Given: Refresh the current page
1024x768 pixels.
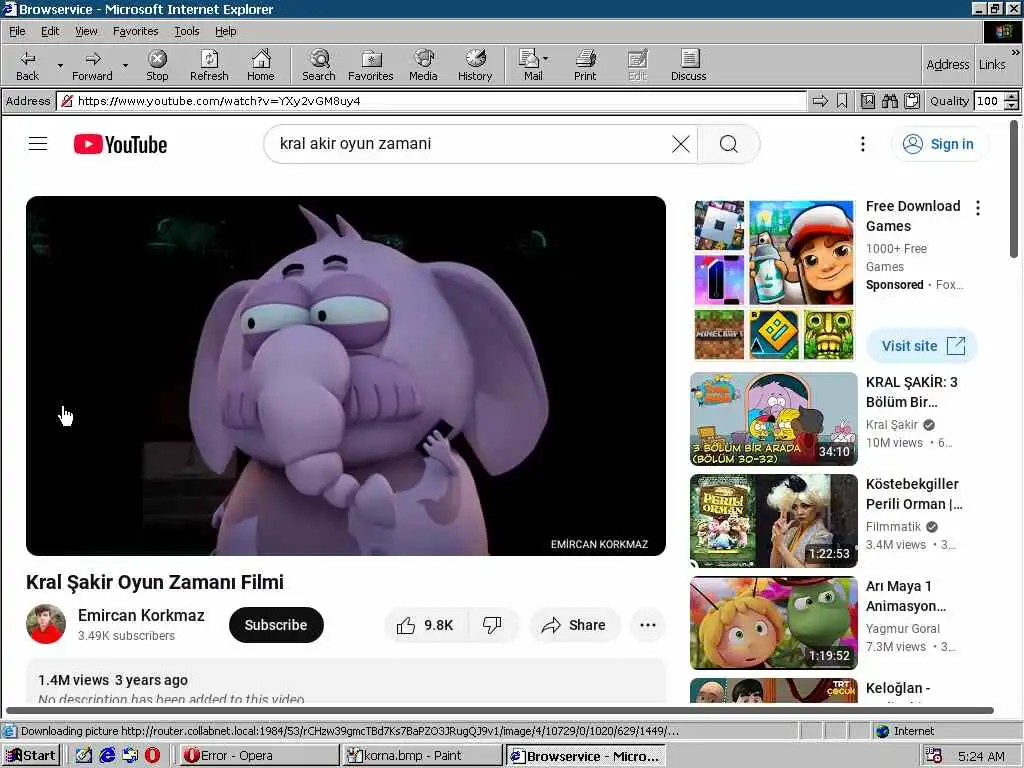Looking at the screenshot, I should 209,65.
